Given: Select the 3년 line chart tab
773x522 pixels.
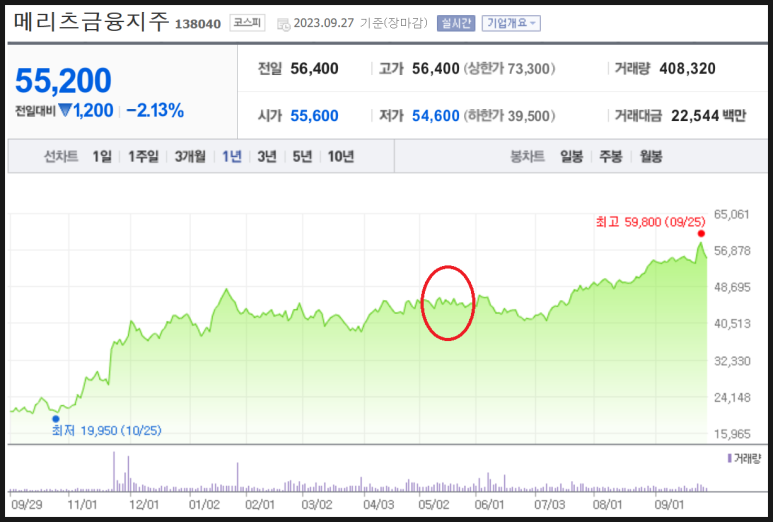Looking at the screenshot, I should pos(267,157).
